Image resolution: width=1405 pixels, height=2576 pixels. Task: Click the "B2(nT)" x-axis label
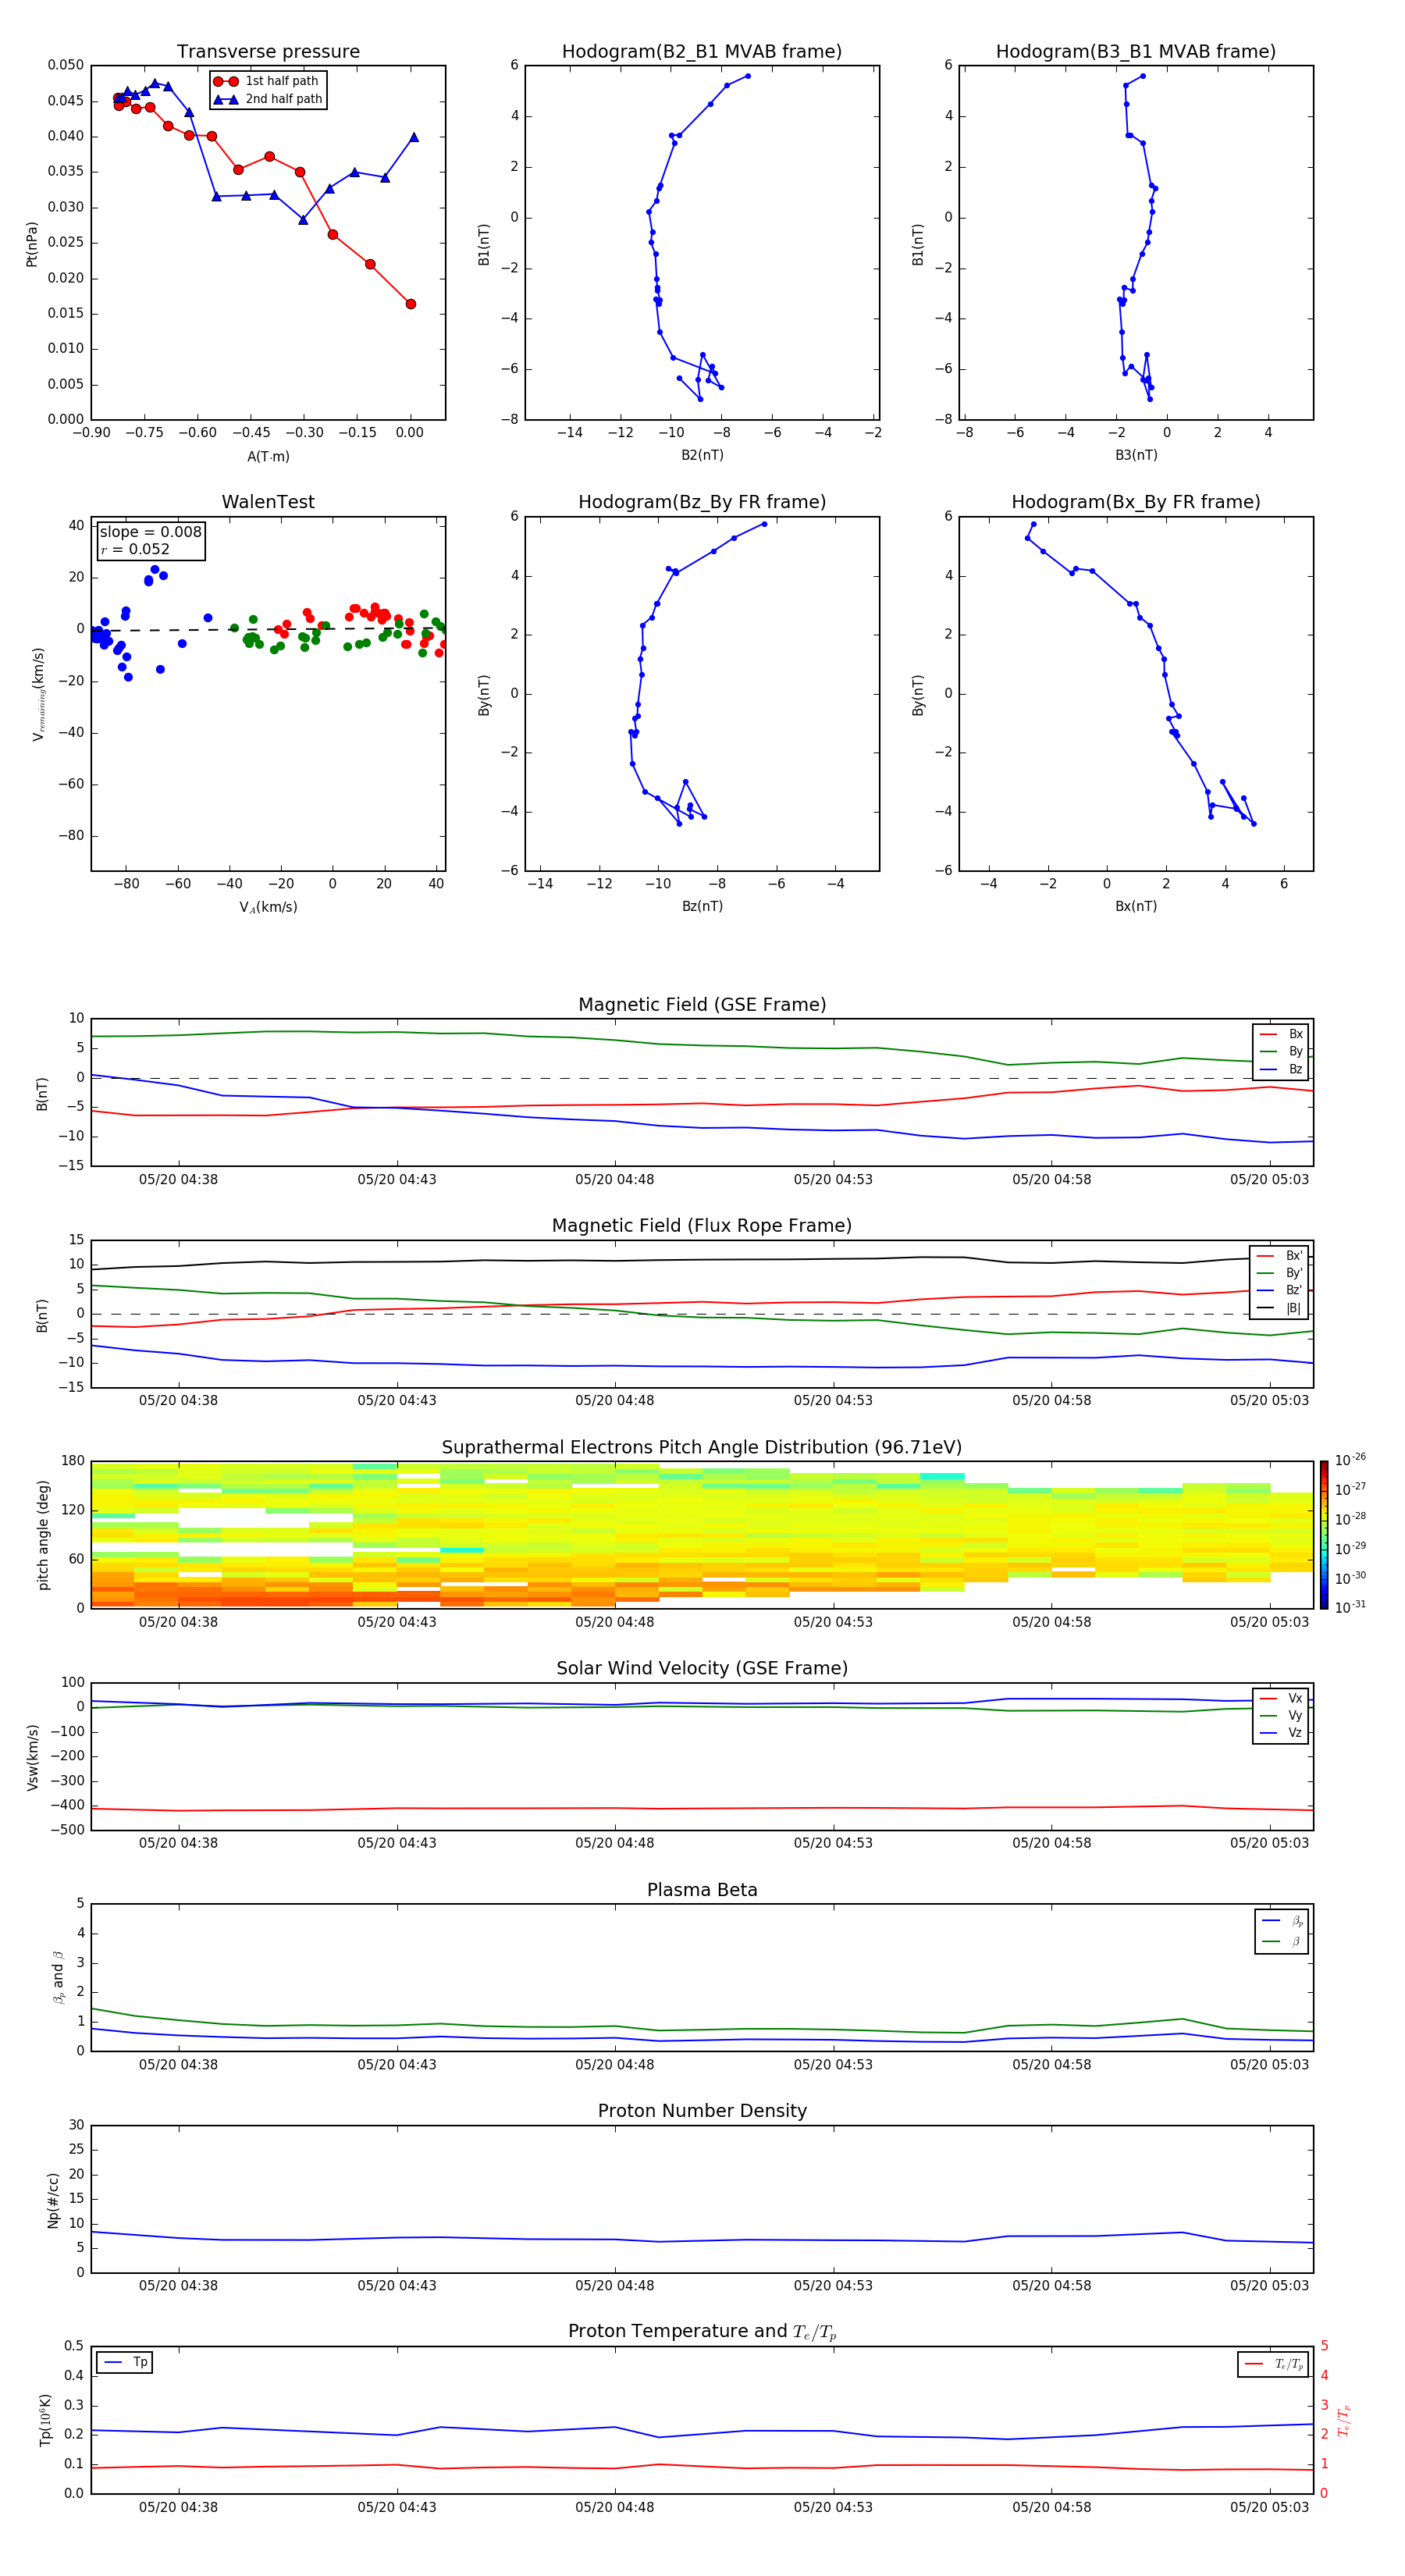[x=702, y=456]
